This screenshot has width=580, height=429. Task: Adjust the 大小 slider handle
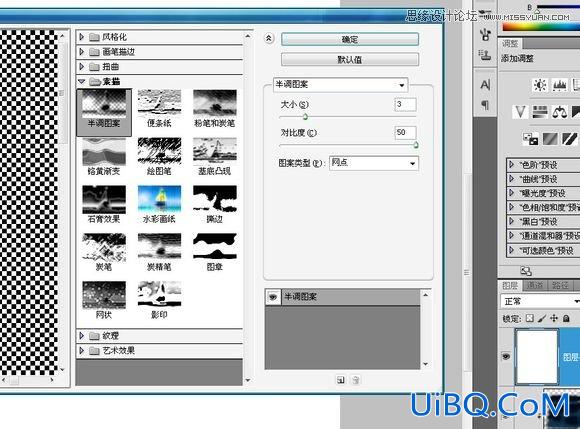pos(305,117)
